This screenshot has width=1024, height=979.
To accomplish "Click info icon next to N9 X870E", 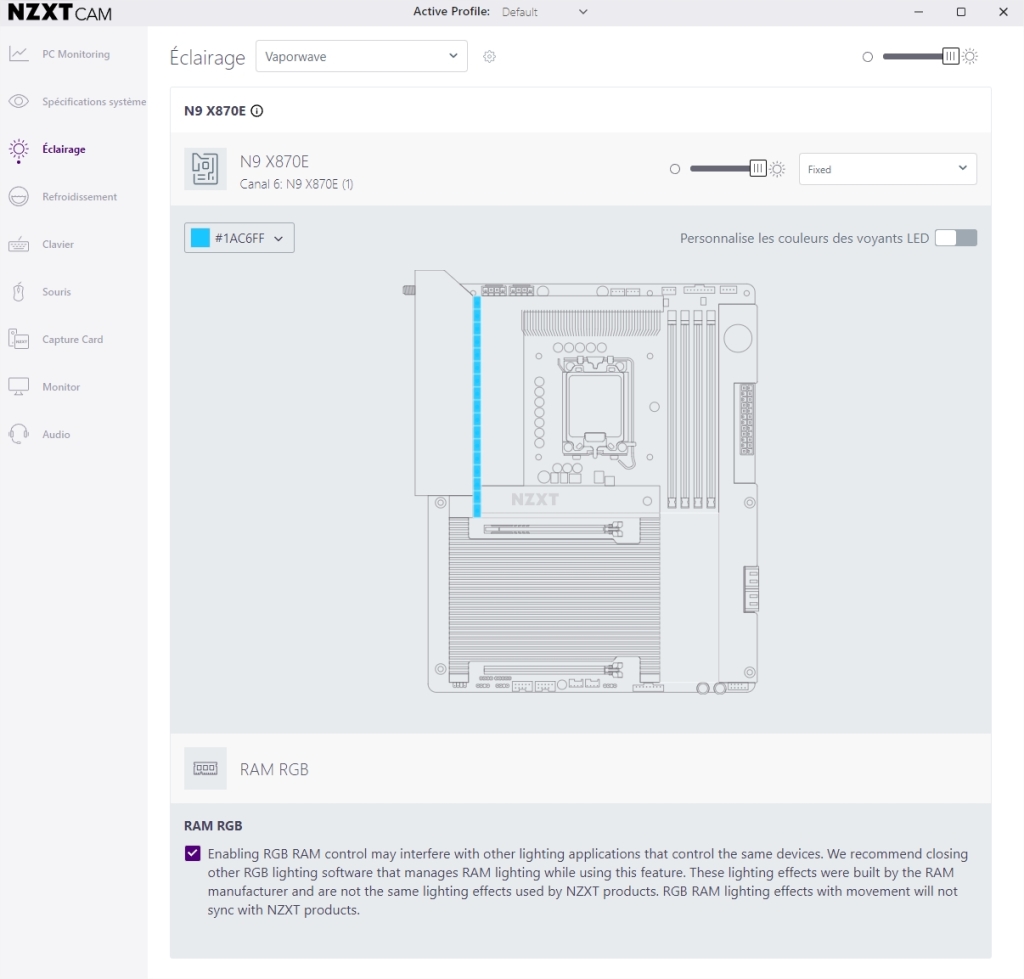I will (x=257, y=111).
